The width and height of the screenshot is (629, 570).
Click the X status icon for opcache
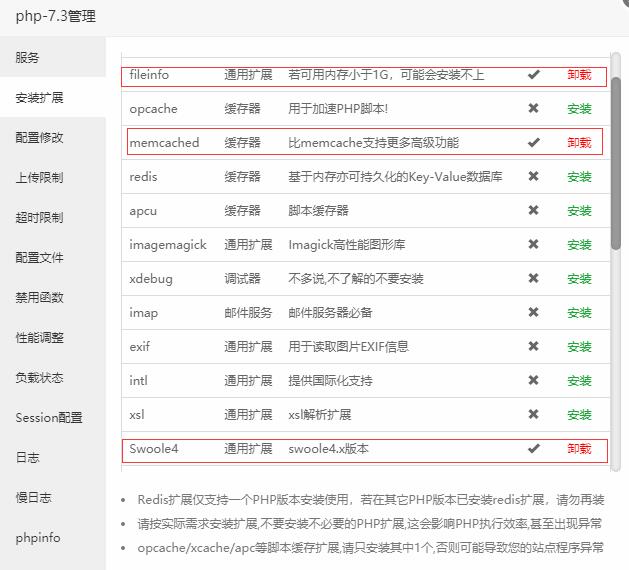534,109
